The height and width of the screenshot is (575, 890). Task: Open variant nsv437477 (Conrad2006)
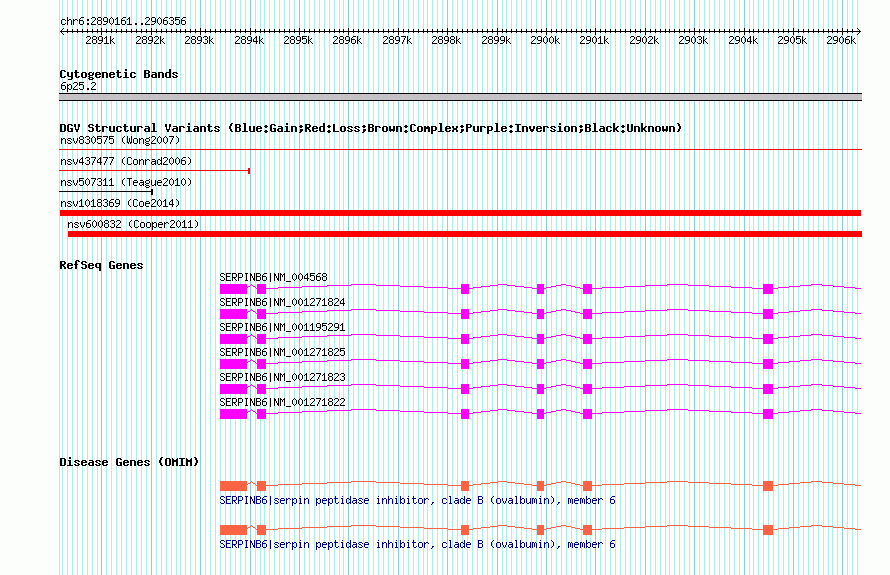pos(126,161)
